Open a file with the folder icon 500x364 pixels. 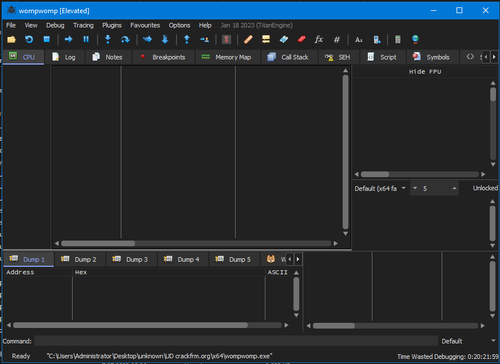[x=11, y=39]
